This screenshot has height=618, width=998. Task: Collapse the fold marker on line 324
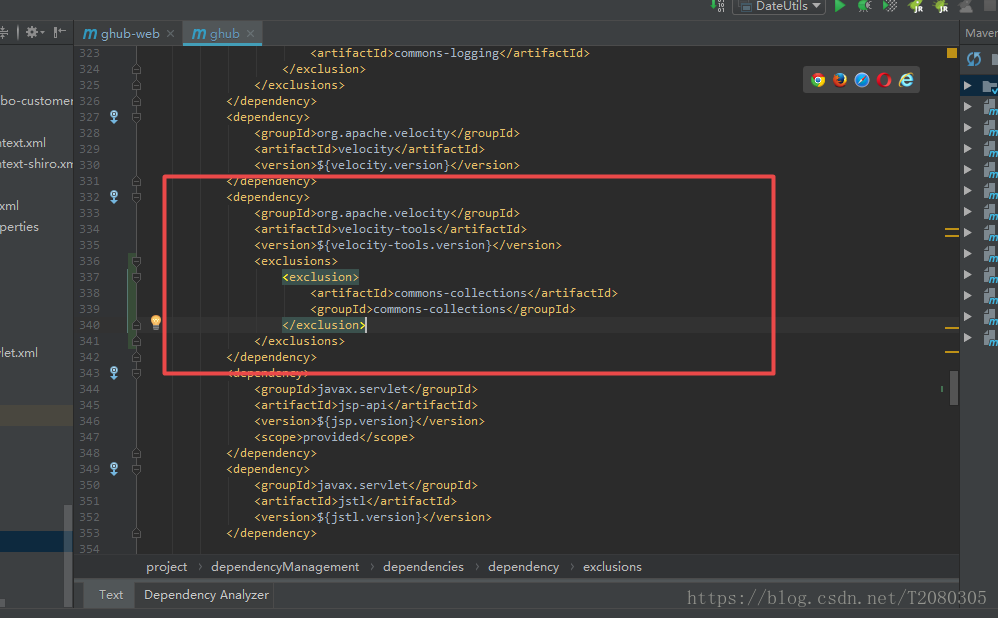(x=136, y=69)
